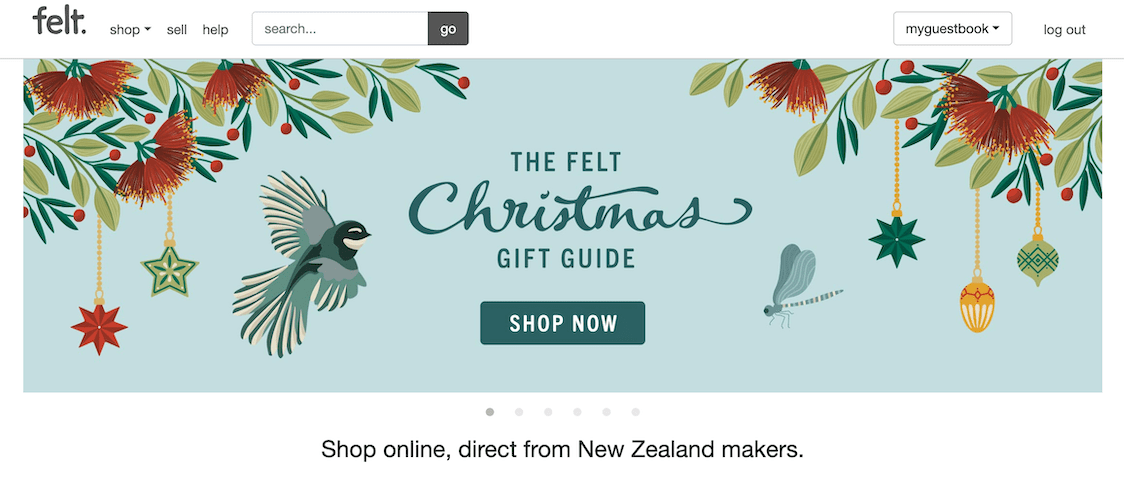Screen dimensions: 1124x477
Task: Jump to the fourth carousel slide dot
Action: 577,411
